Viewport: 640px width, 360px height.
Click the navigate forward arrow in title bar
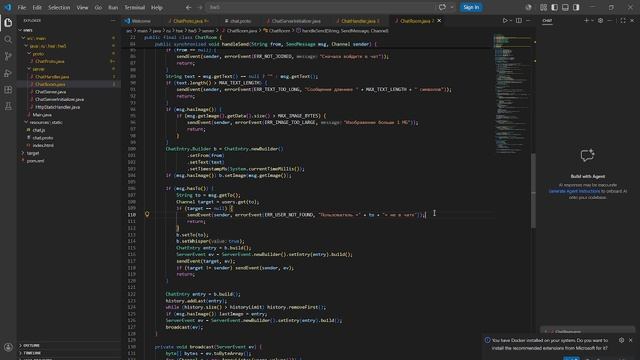coord(200,7)
